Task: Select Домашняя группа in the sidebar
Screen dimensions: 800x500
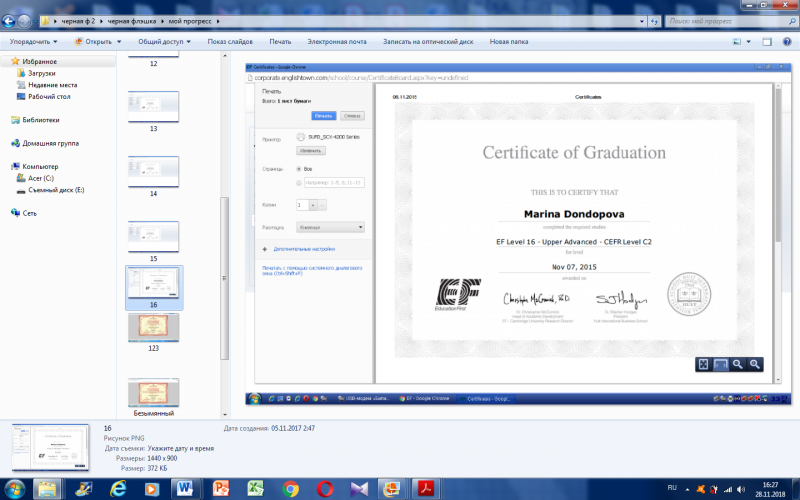Action: pyautogui.click(x=51, y=144)
